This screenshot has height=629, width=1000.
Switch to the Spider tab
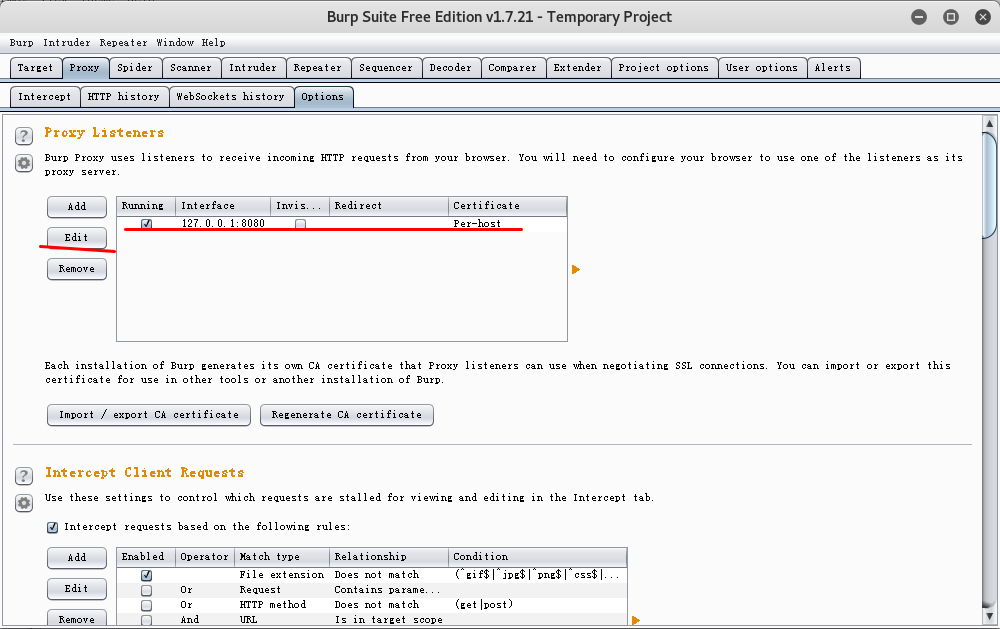click(135, 68)
